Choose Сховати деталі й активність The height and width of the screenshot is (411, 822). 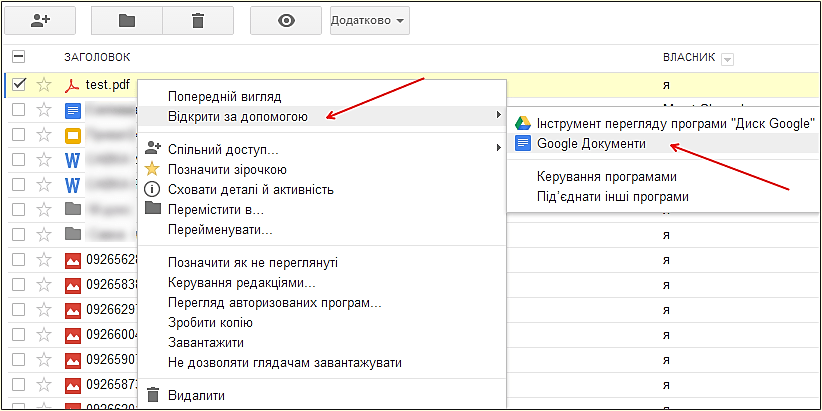pyautogui.click(x=321, y=190)
